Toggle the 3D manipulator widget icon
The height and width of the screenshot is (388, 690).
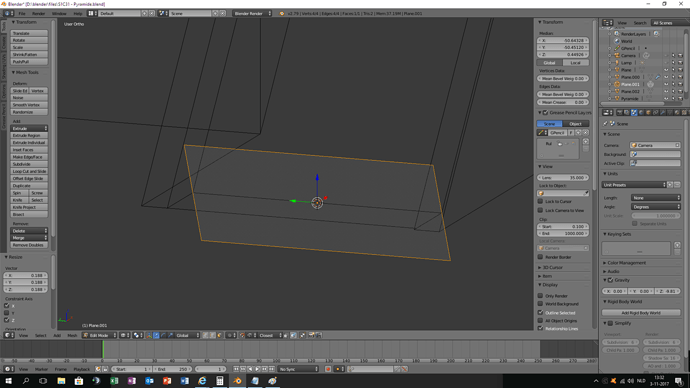click(149, 335)
